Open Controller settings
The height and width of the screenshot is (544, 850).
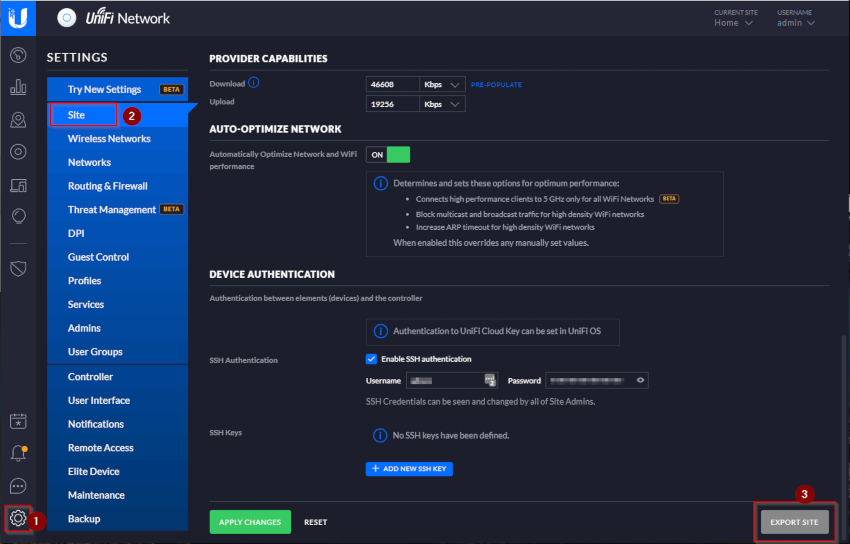tap(118, 377)
